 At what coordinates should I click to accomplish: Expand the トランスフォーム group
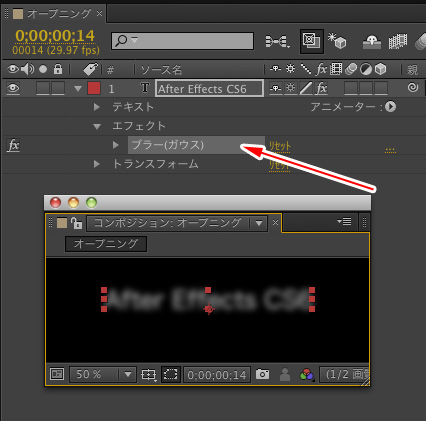point(97,164)
